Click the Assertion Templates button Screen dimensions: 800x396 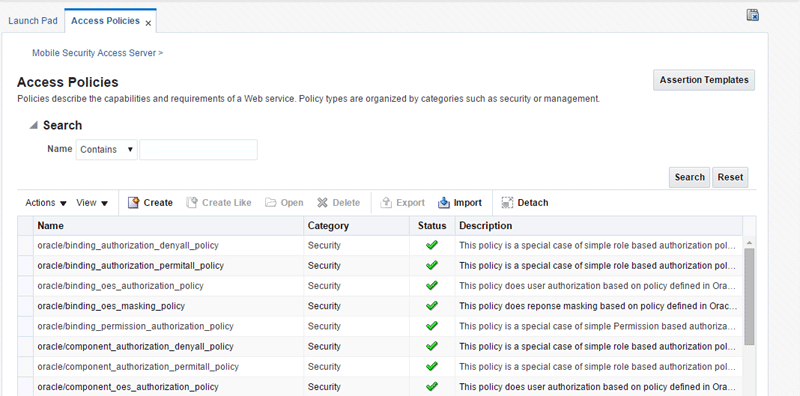click(704, 80)
